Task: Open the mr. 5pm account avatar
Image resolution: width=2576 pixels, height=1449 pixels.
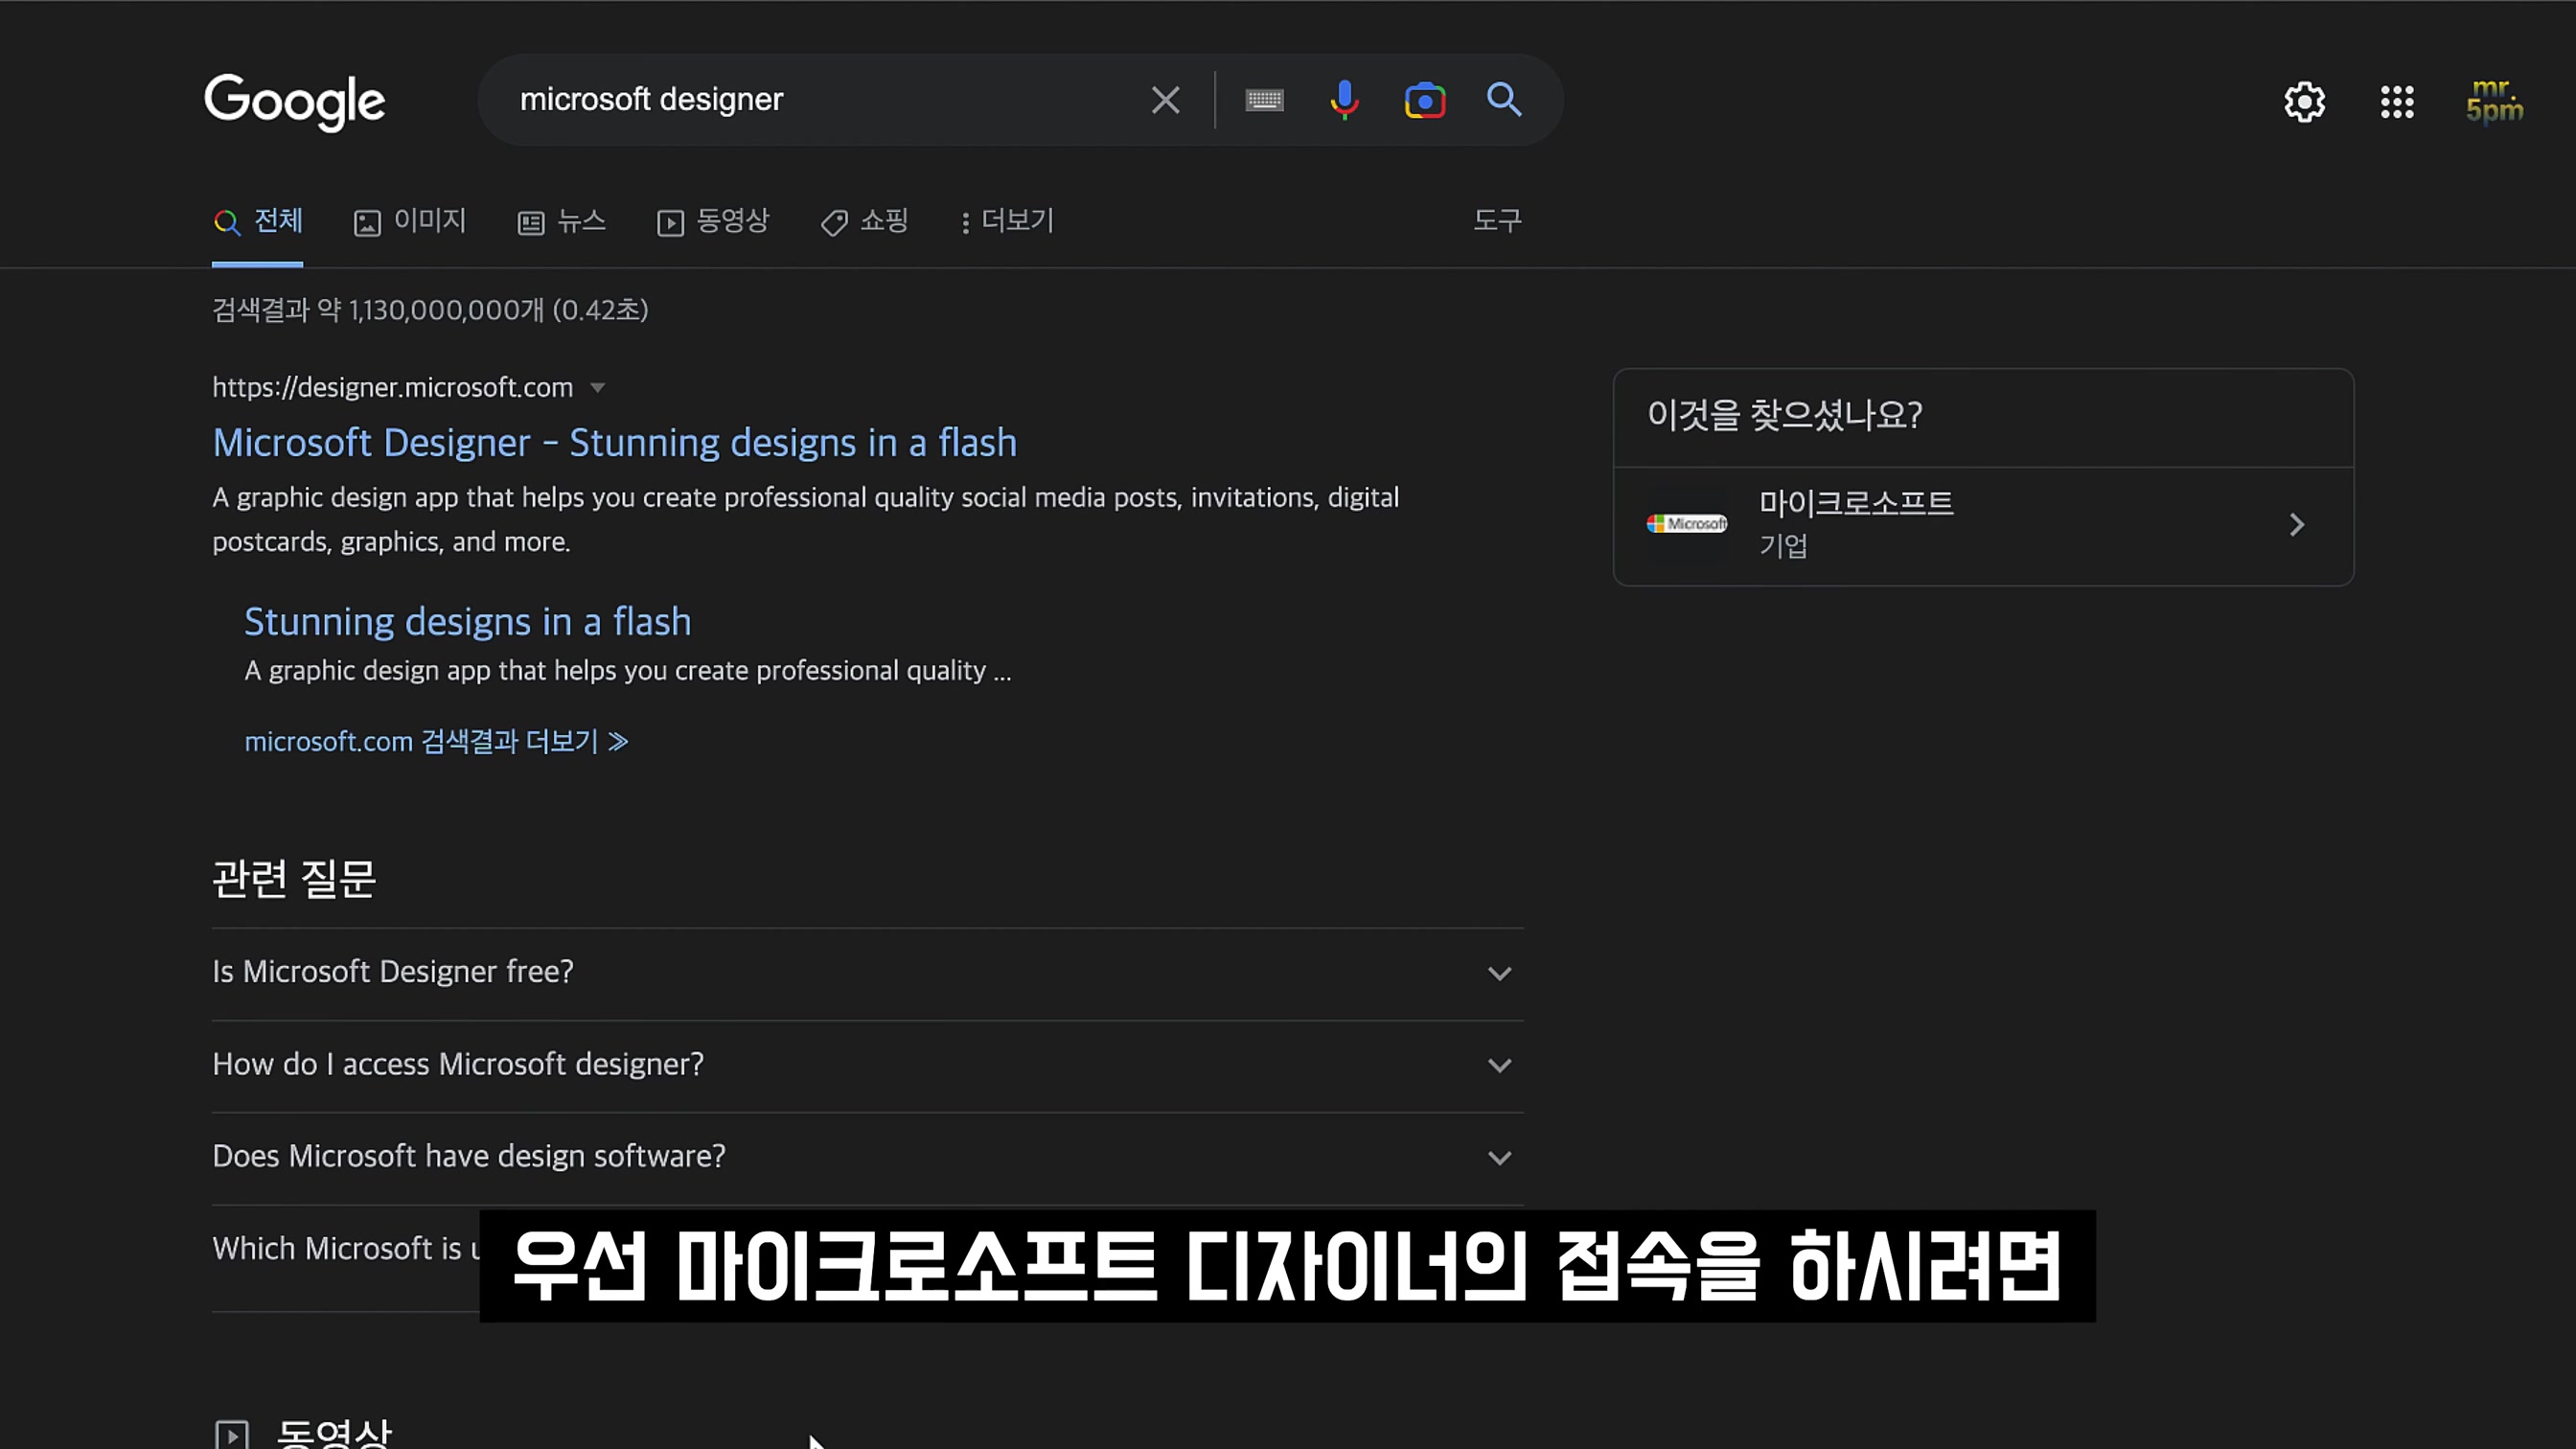Action: [x=2494, y=101]
